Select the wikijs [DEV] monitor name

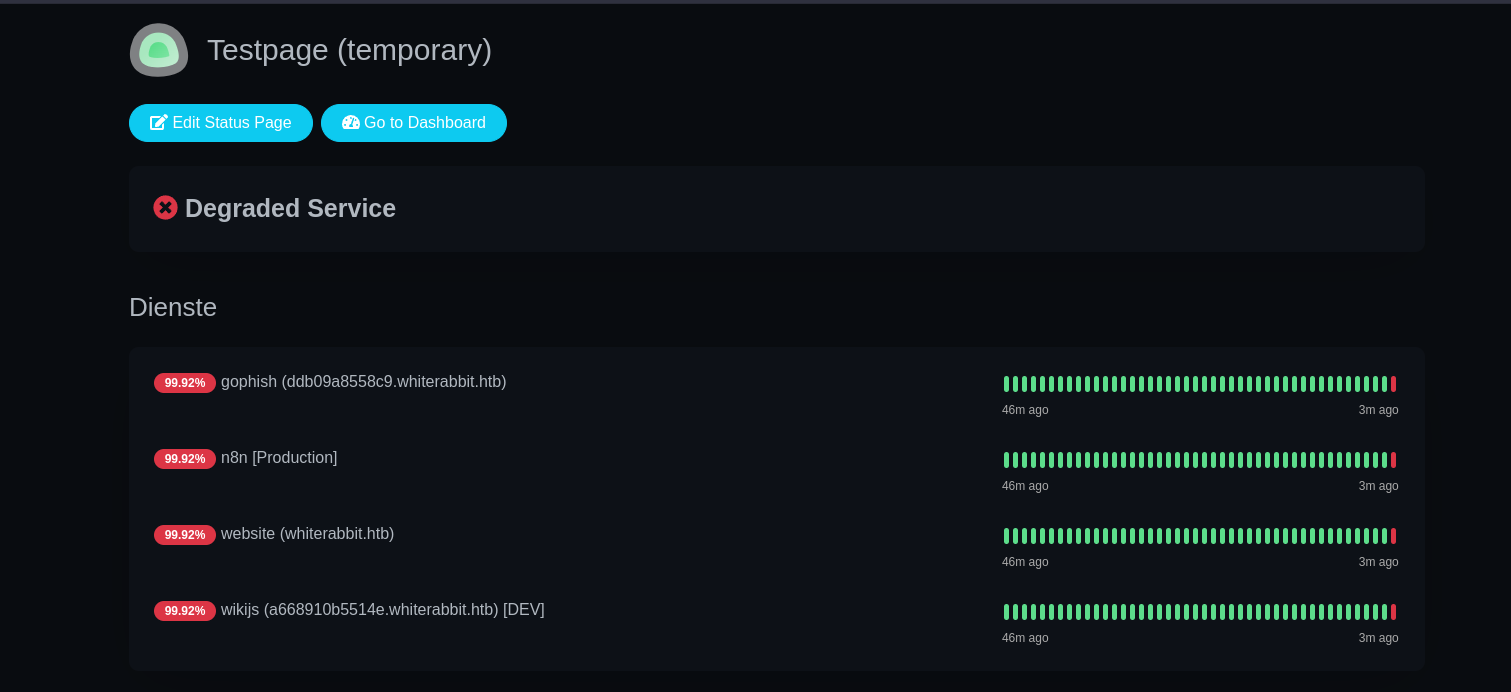(382, 610)
